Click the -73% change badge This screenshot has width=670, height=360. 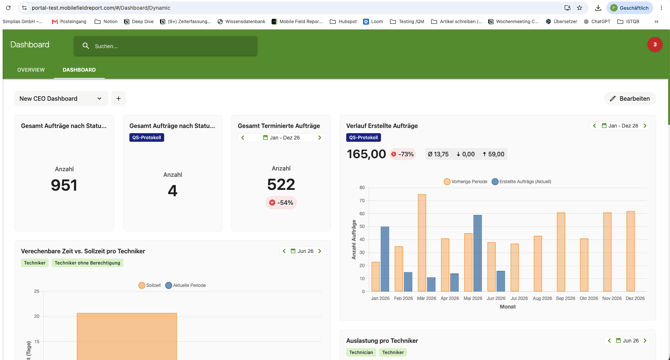click(403, 154)
